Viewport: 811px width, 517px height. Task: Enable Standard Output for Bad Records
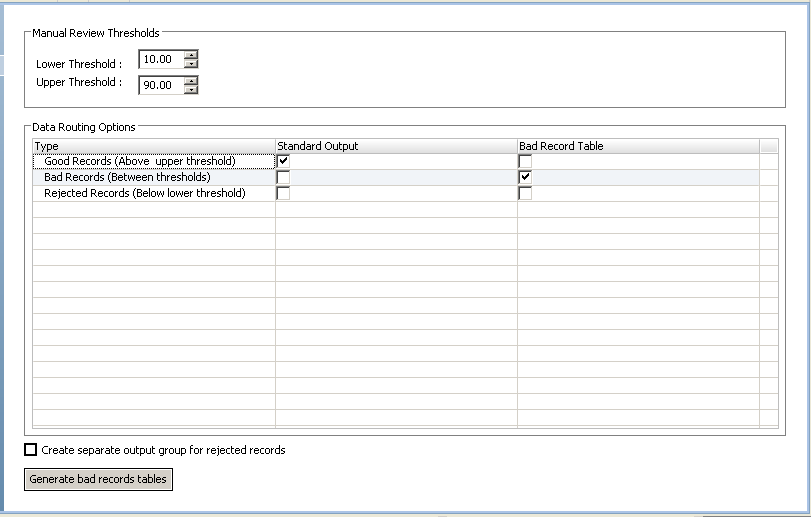pyautogui.click(x=283, y=177)
